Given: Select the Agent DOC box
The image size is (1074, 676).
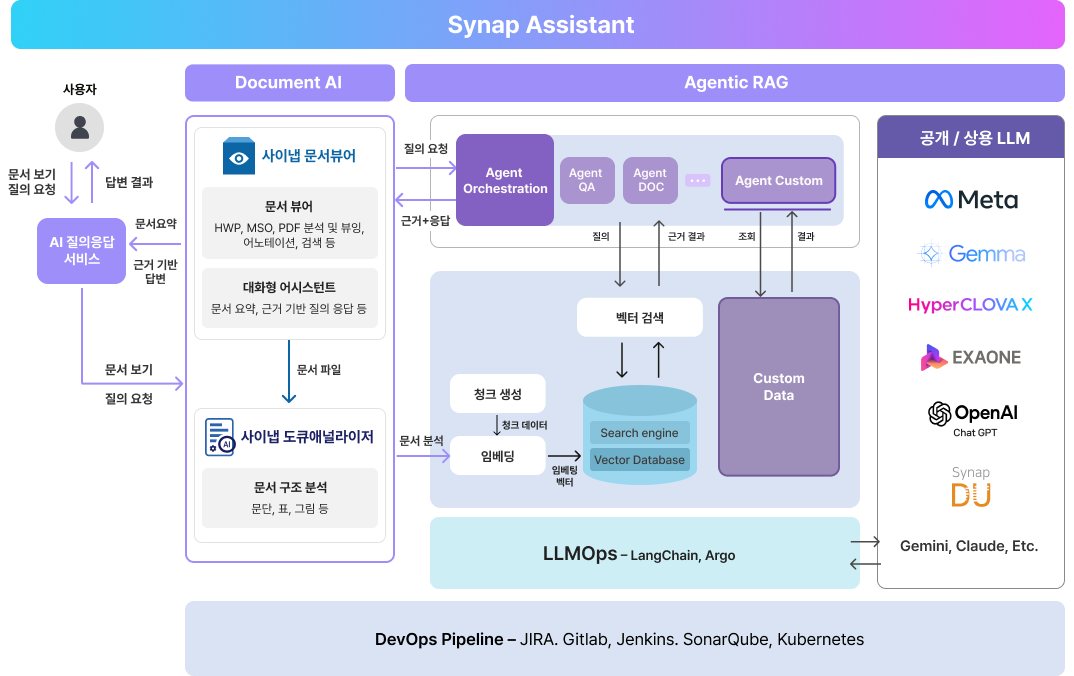Looking at the screenshot, I should [650, 181].
